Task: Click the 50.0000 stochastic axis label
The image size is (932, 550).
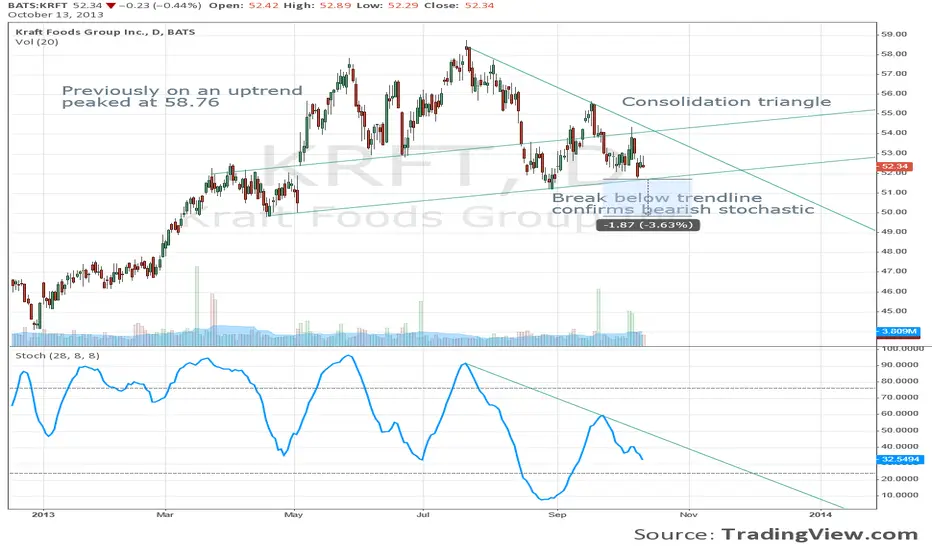Action: click(x=900, y=430)
